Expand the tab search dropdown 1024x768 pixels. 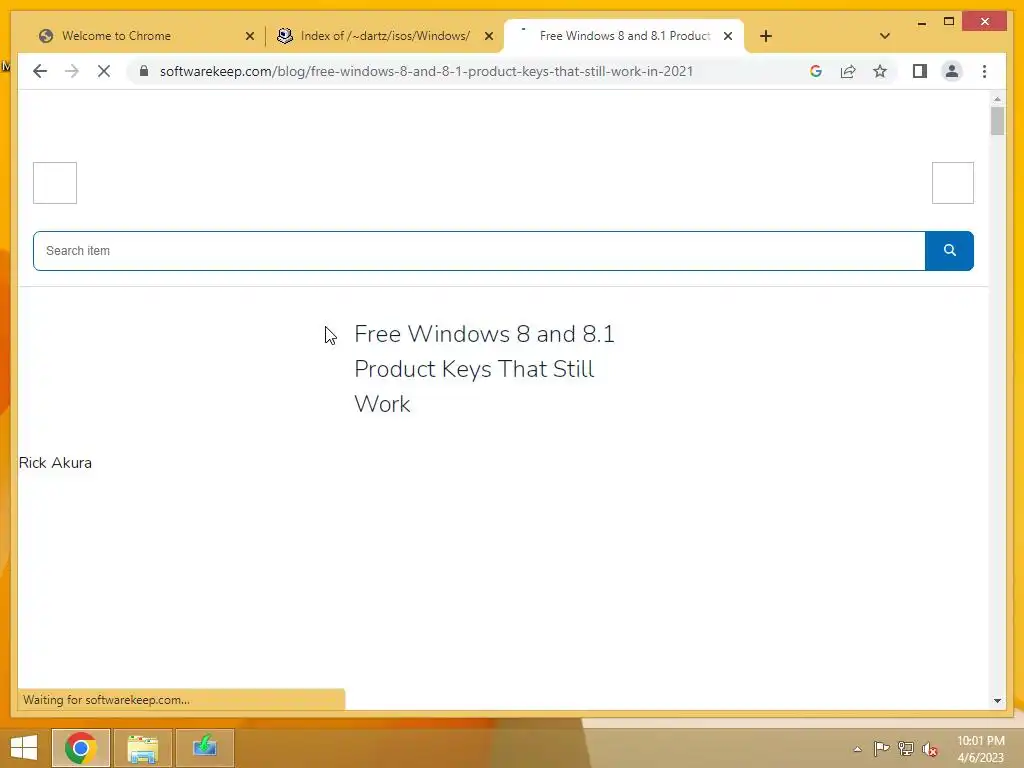(885, 36)
